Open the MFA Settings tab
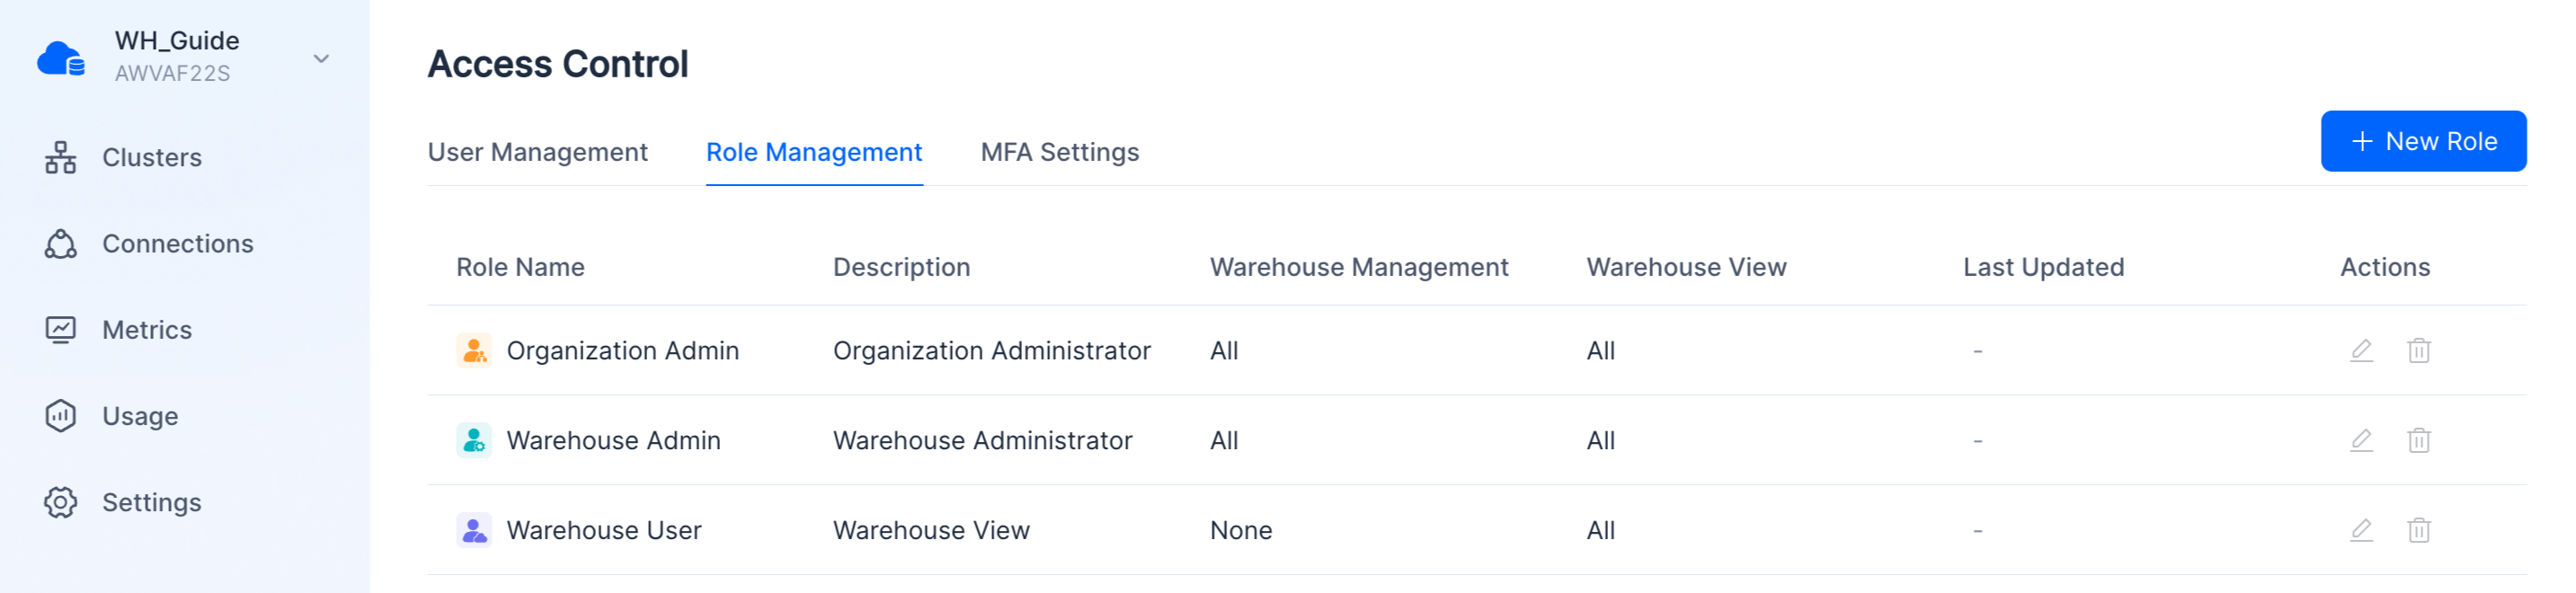Viewport: 2576px width, 593px height. point(1059,152)
